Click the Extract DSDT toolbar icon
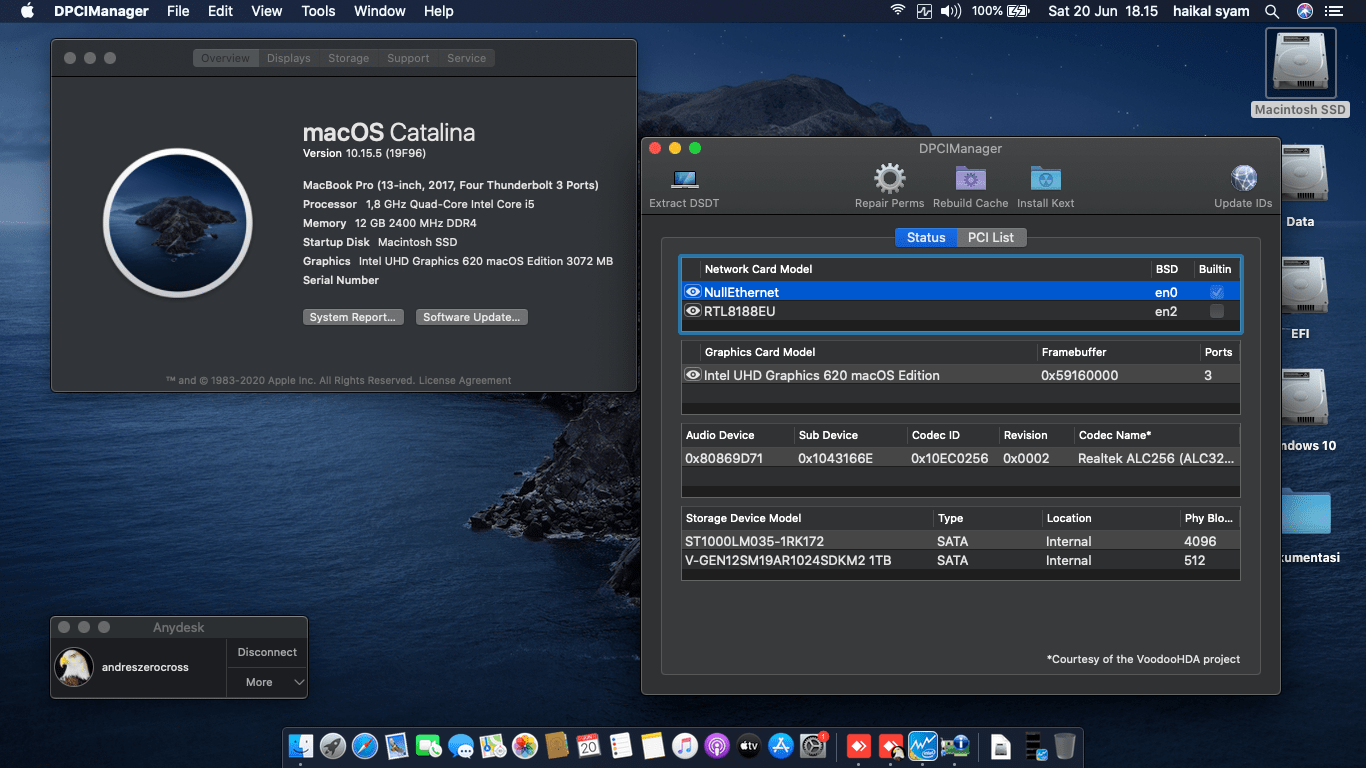 coord(685,180)
